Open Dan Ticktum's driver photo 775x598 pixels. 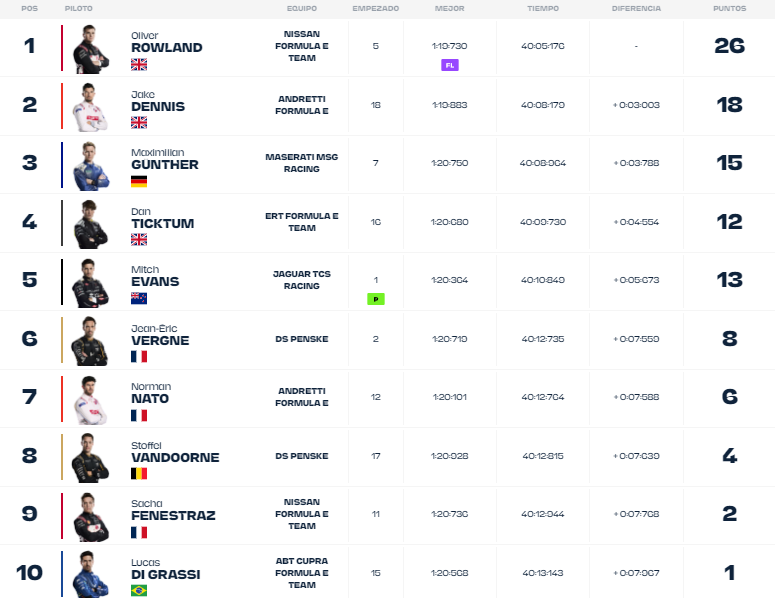[90, 224]
